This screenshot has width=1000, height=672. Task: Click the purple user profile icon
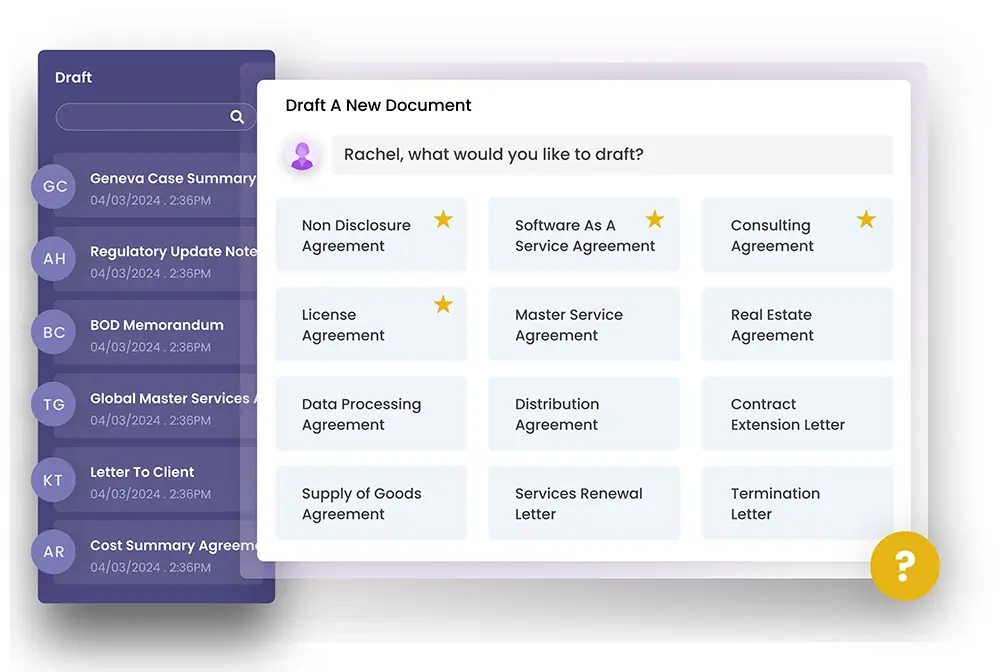coord(302,154)
